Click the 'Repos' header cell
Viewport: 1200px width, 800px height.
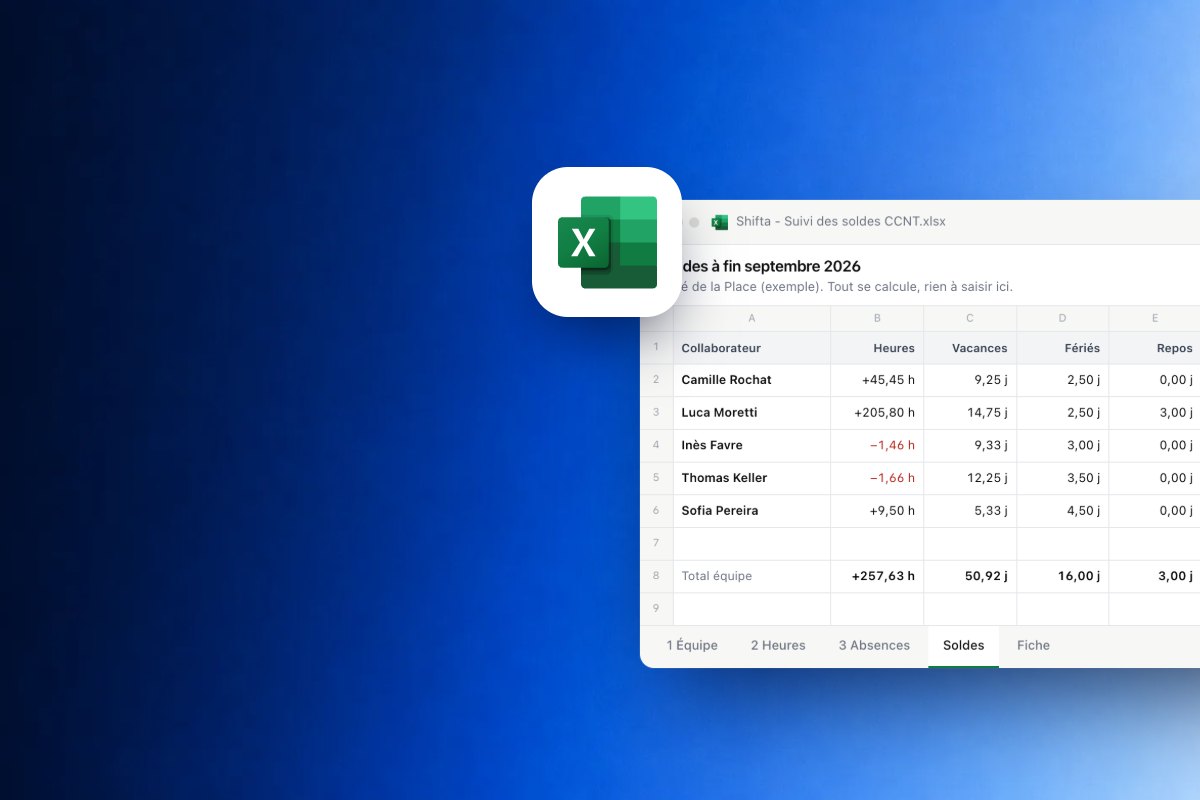(1154, 348)
